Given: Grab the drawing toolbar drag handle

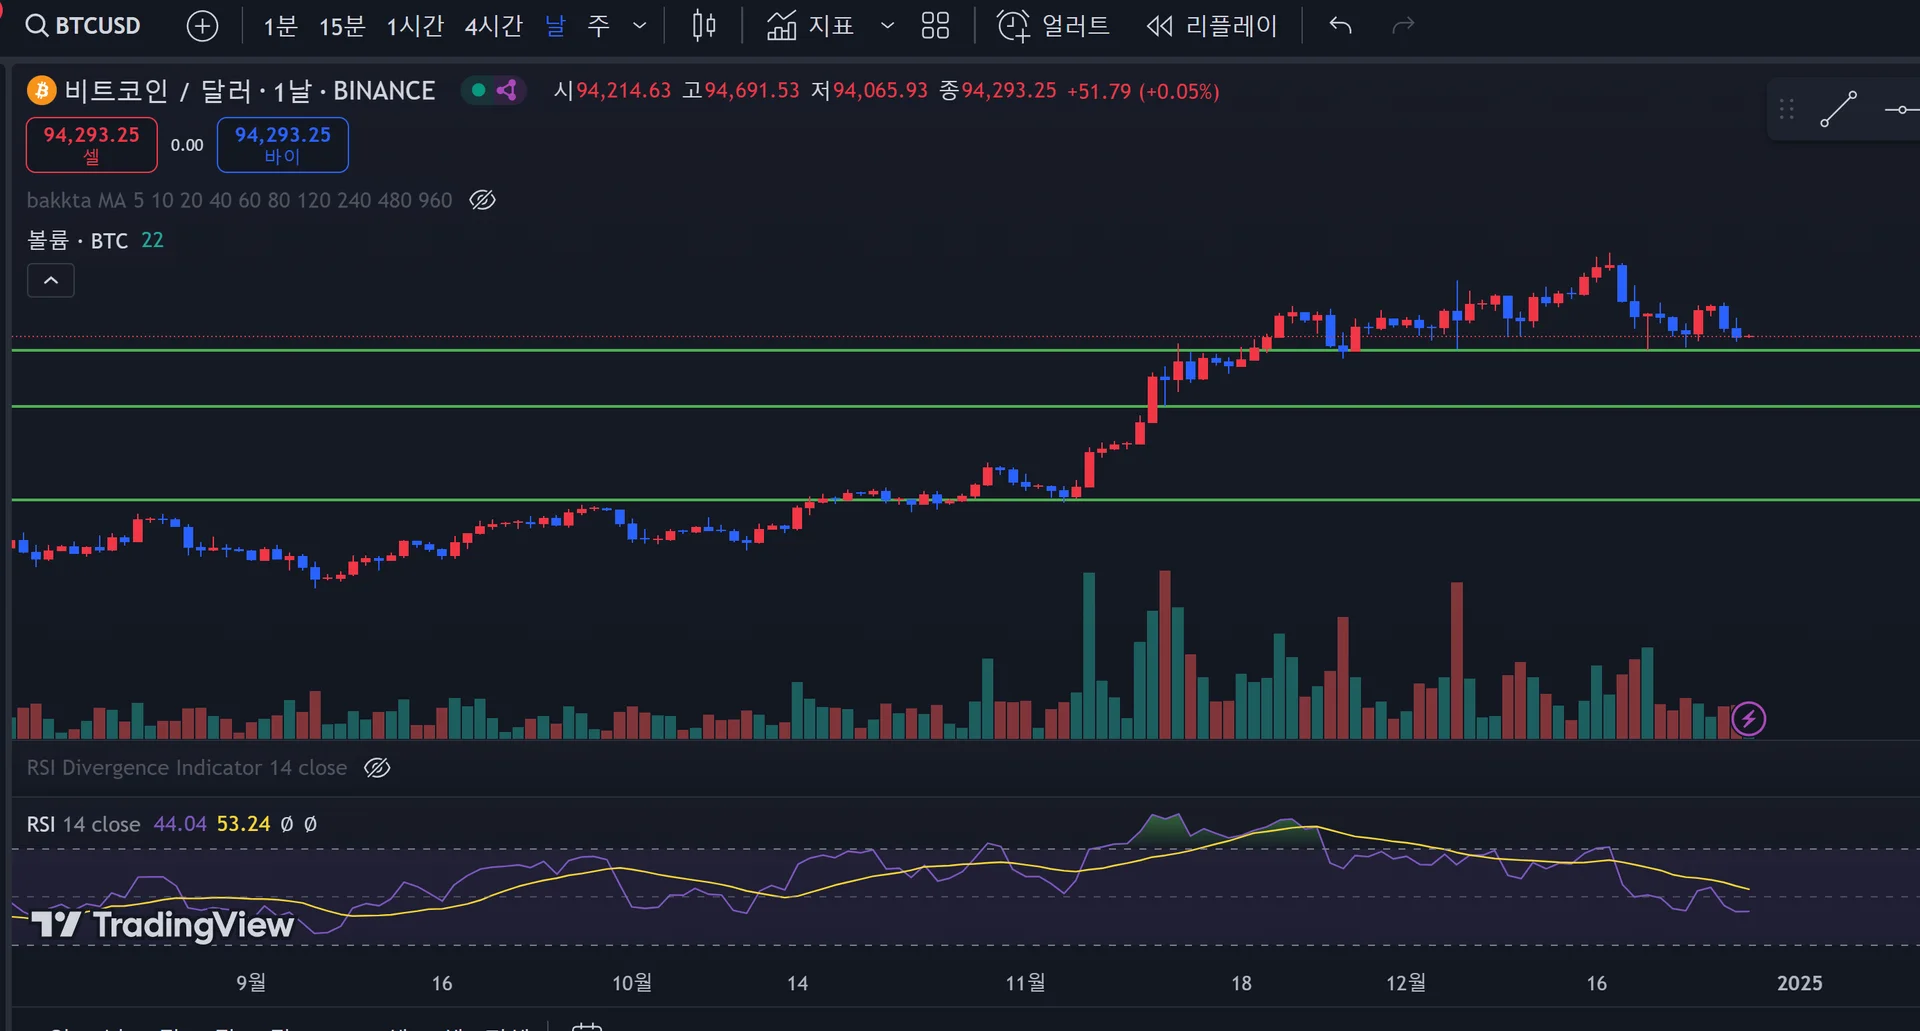Looking at the screenshot, I should (1787, 109).
